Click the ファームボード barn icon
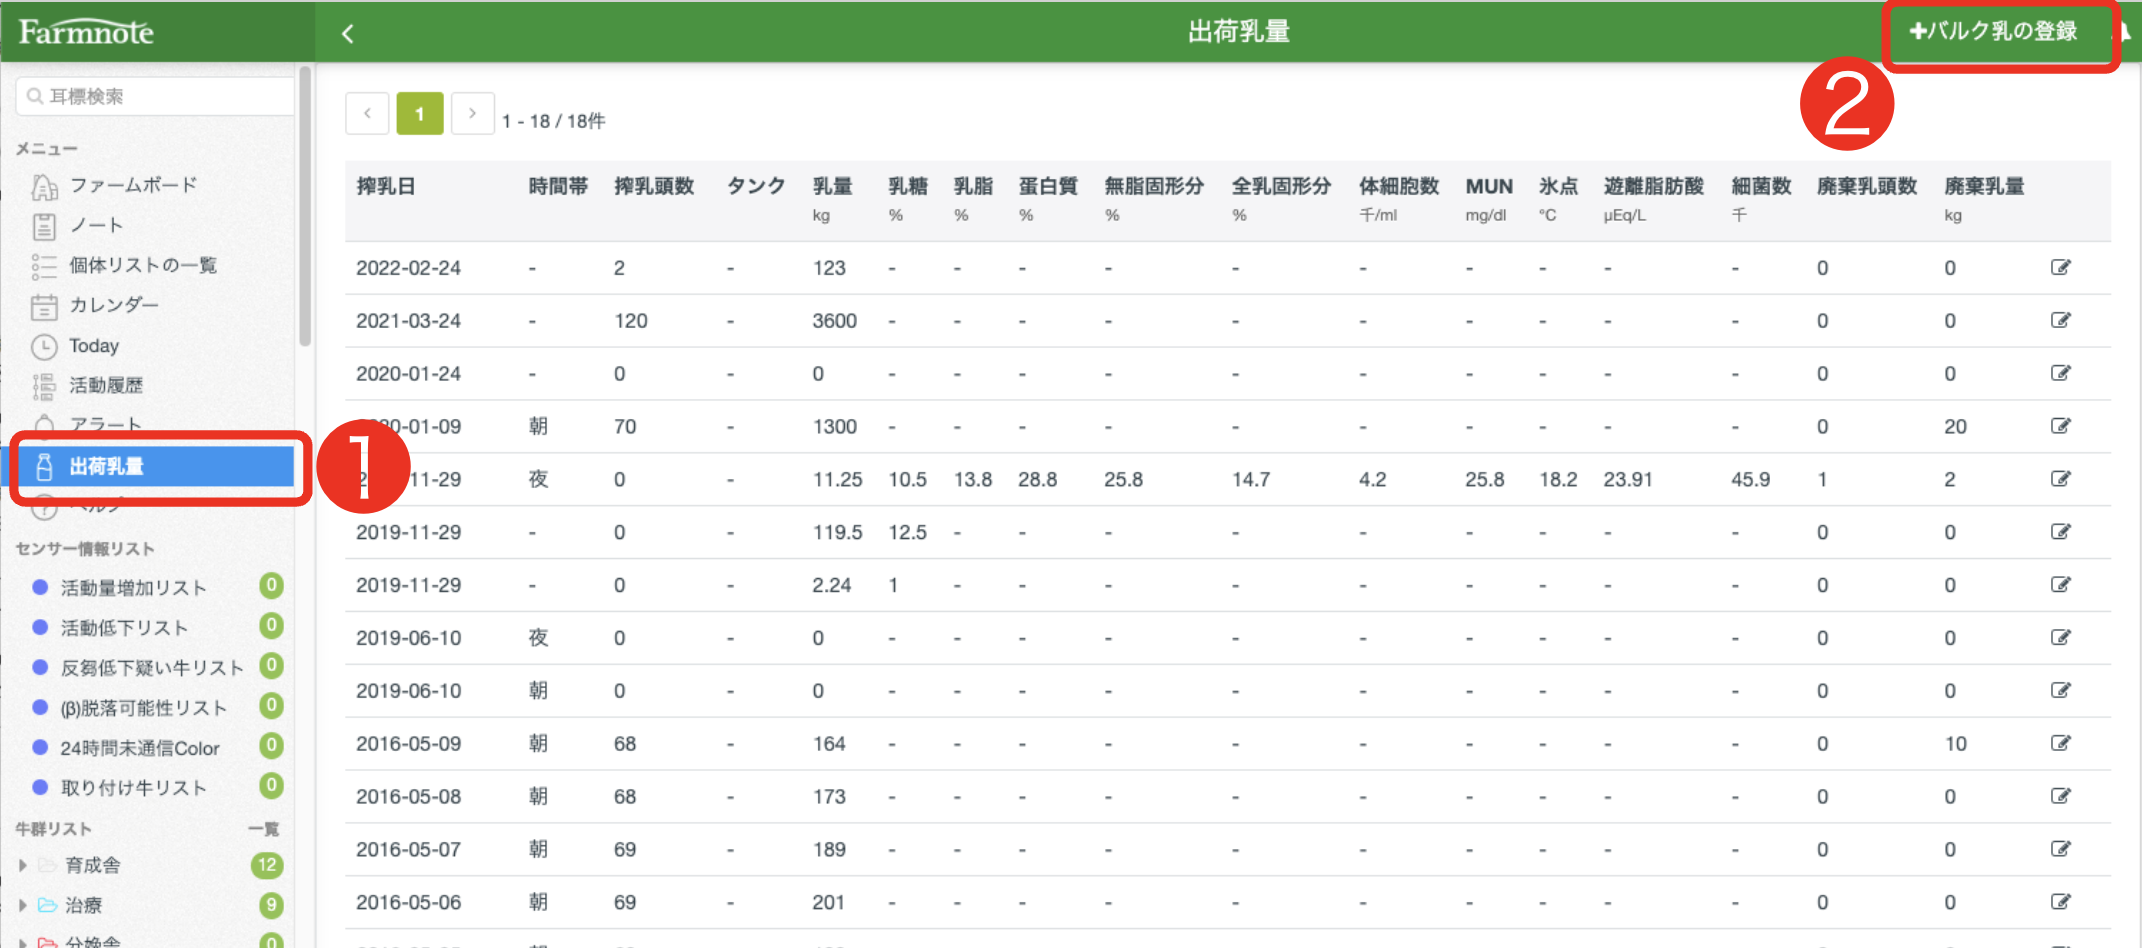This screenshot has height=948, width=2142. pos(44,186)
